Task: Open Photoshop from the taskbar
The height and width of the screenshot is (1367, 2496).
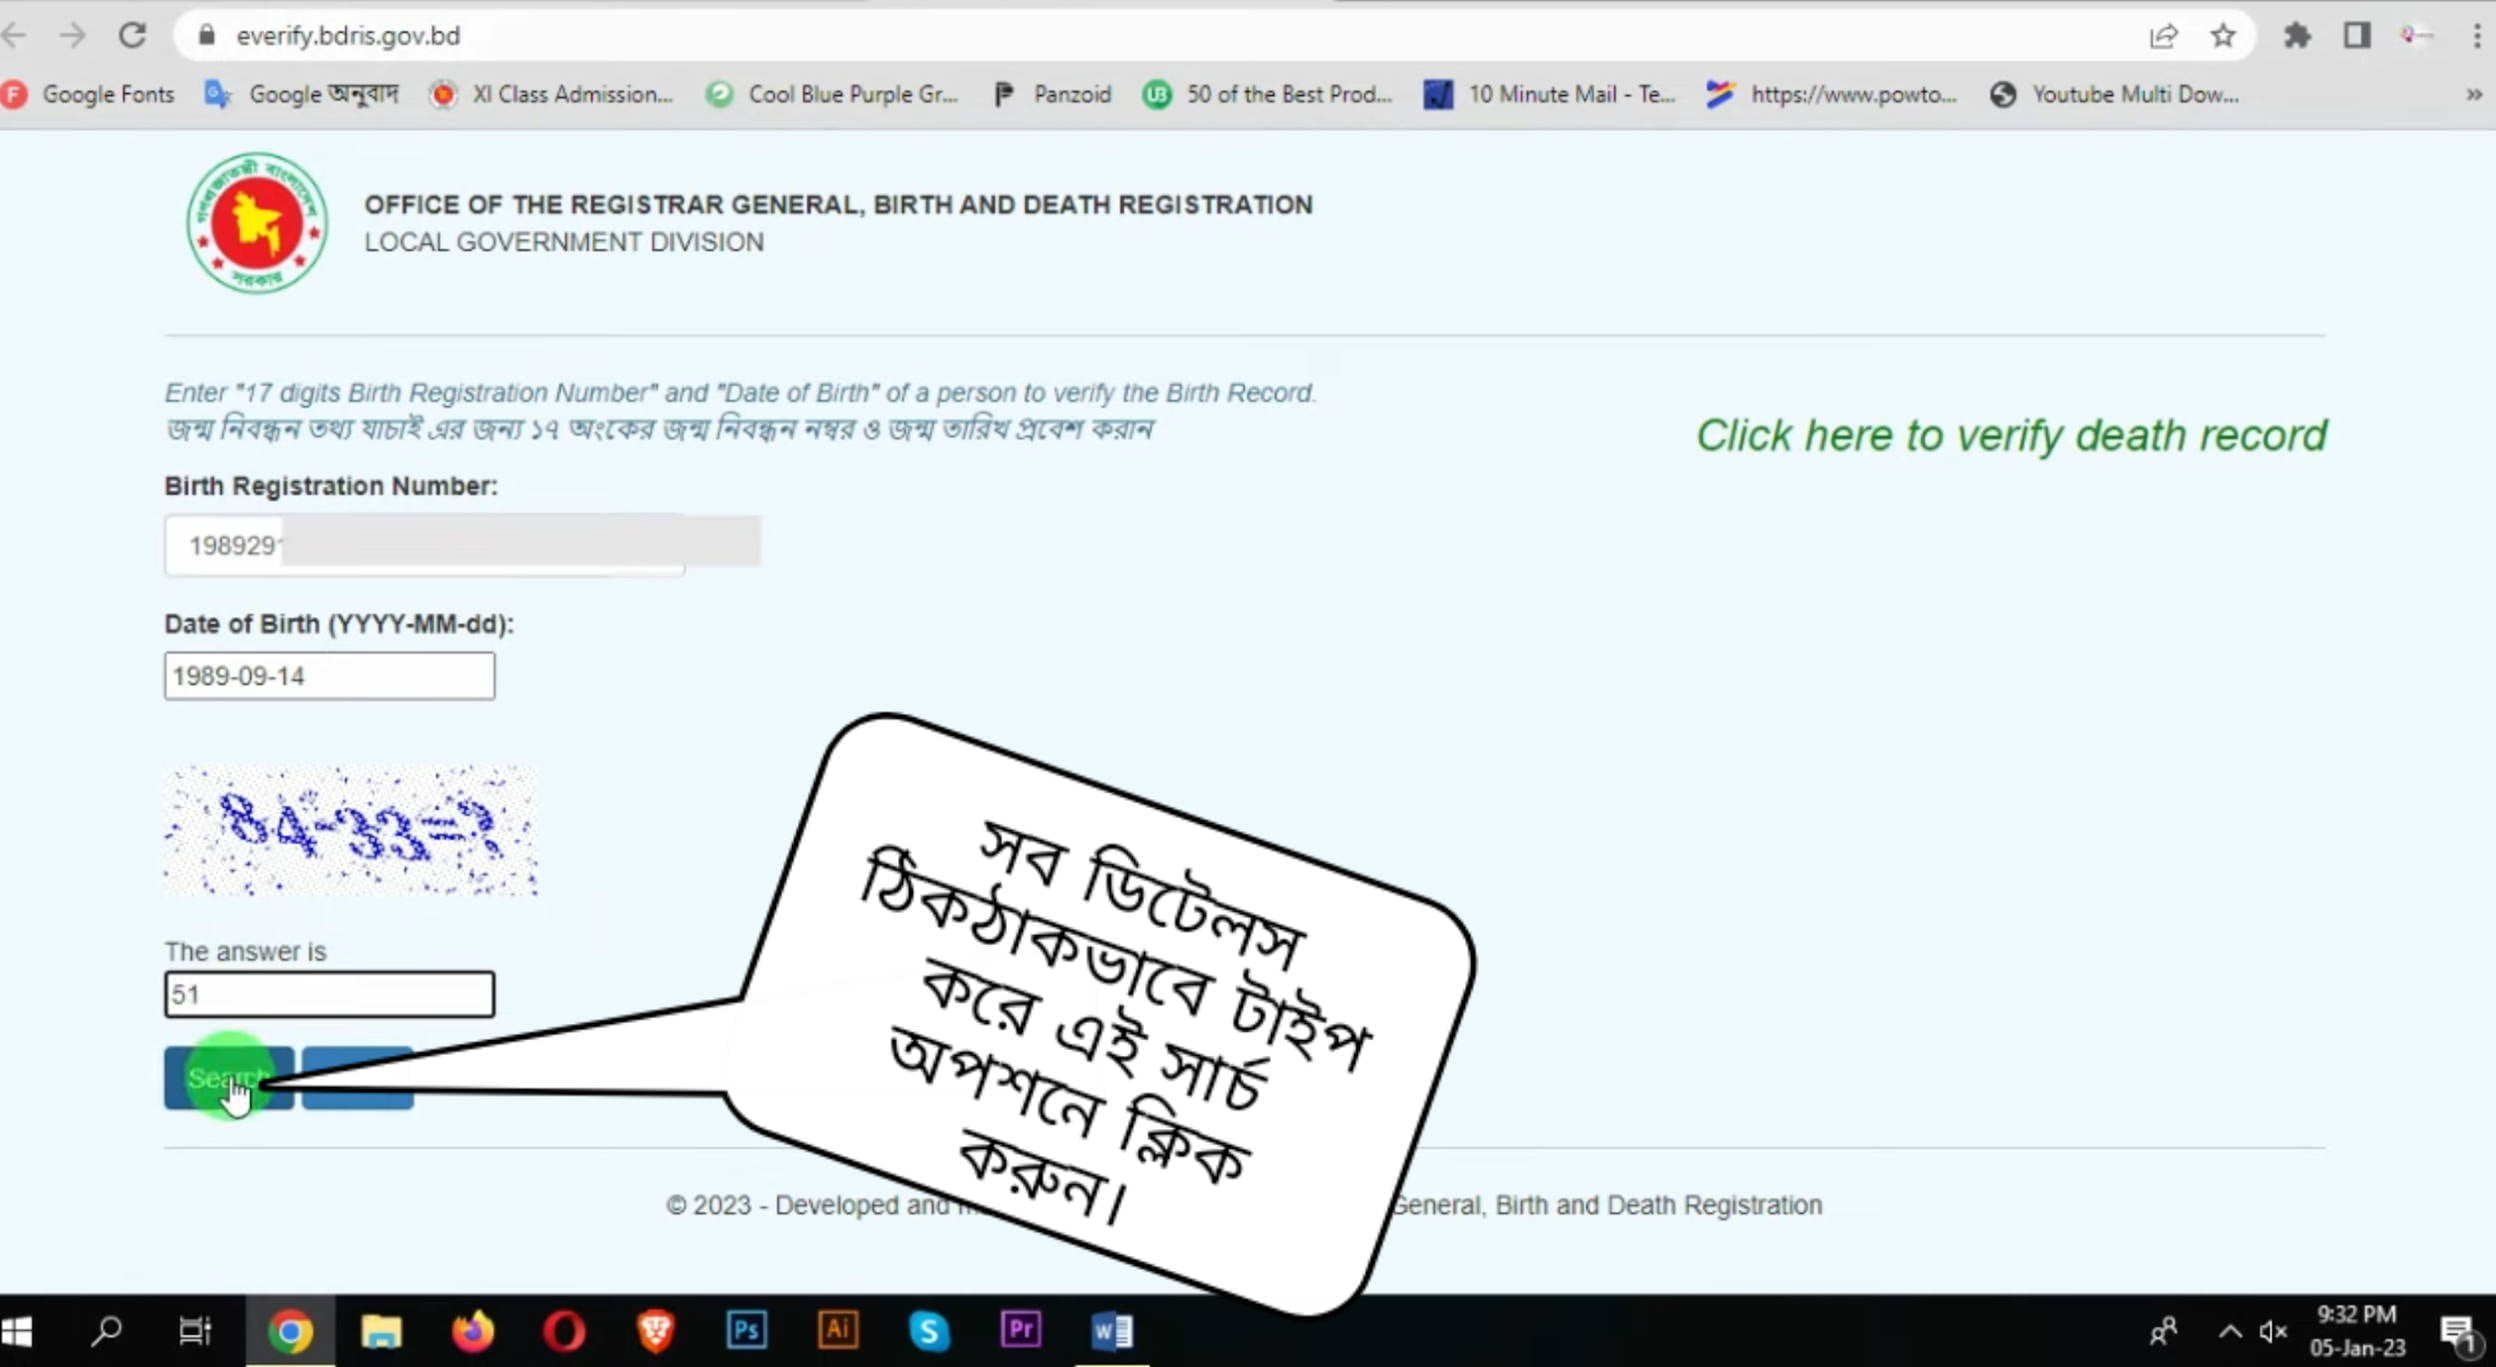Action: (745, 1330)
